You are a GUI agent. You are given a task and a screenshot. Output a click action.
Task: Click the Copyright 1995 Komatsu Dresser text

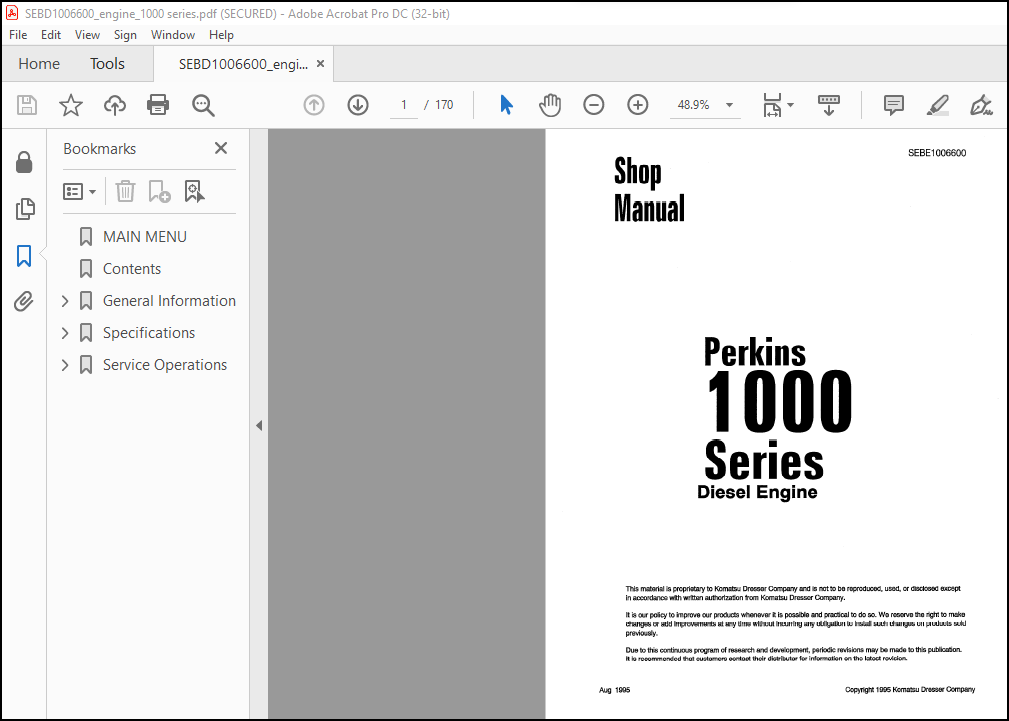(910, 689)
